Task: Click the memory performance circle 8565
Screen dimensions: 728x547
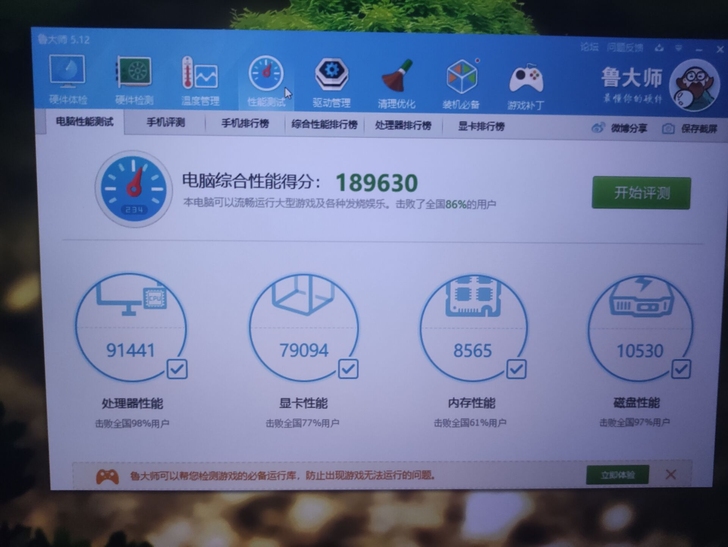Action: (x=473, y=328)
